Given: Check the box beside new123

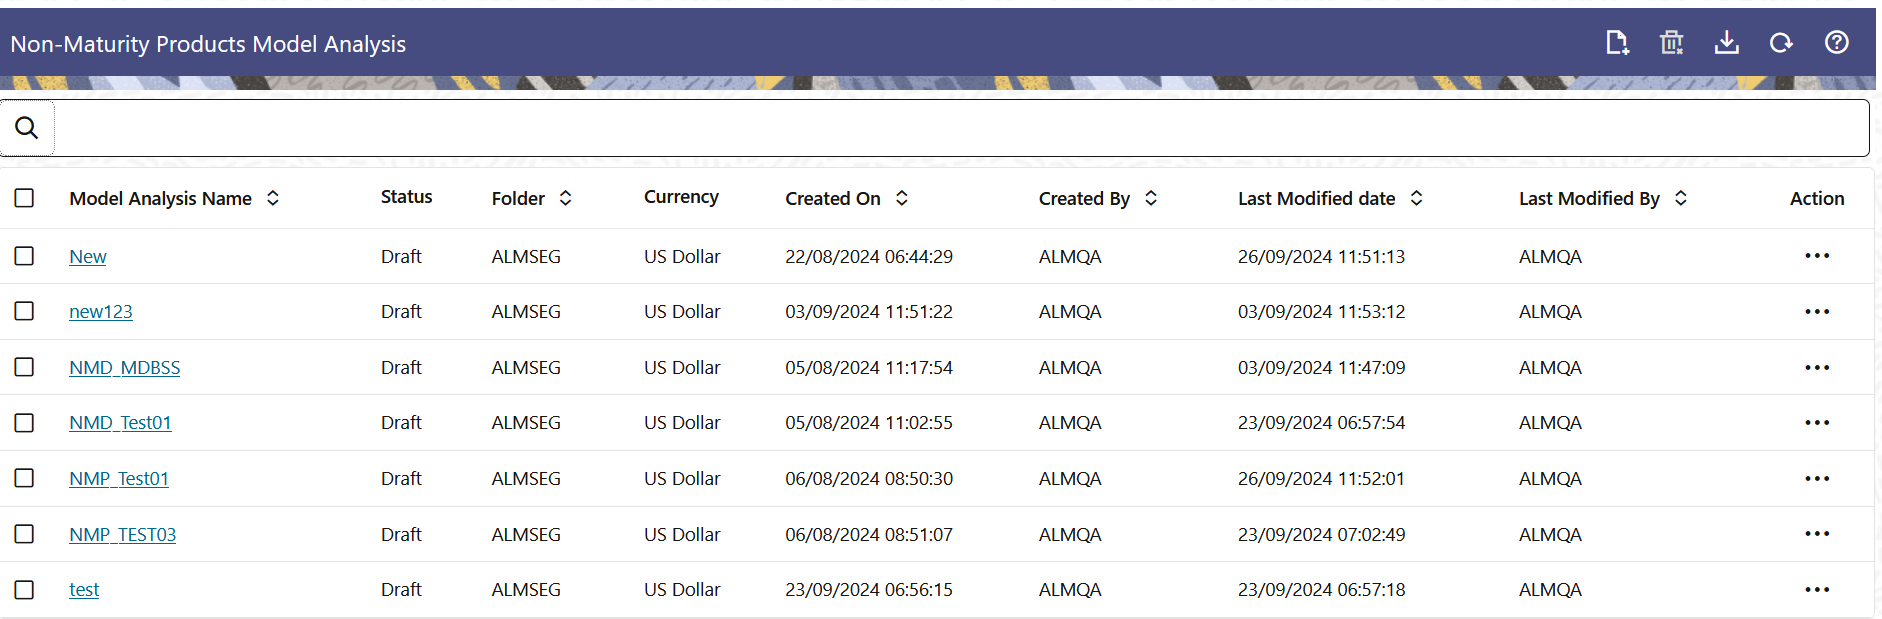Looking at the screenshot, I should point(25,311).
